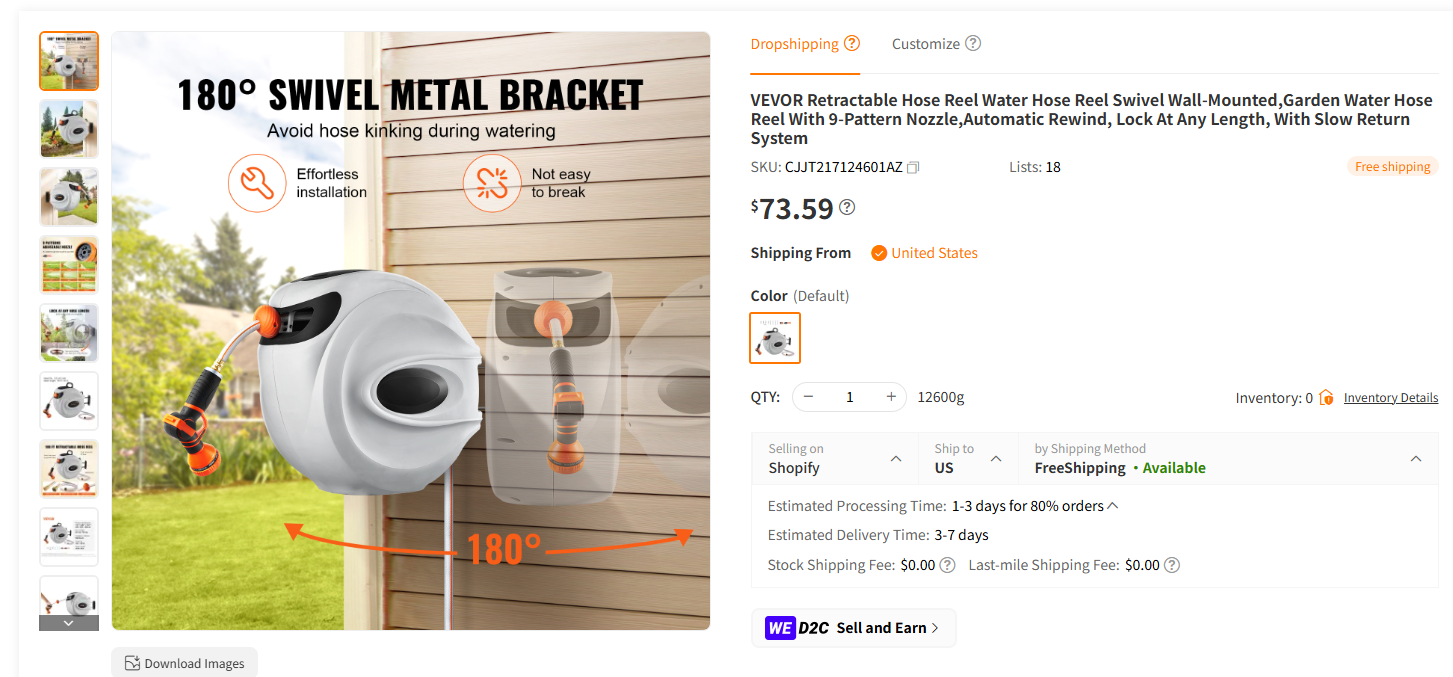Select the Default color swatch

pyautogui.click(x=775, y=337)
